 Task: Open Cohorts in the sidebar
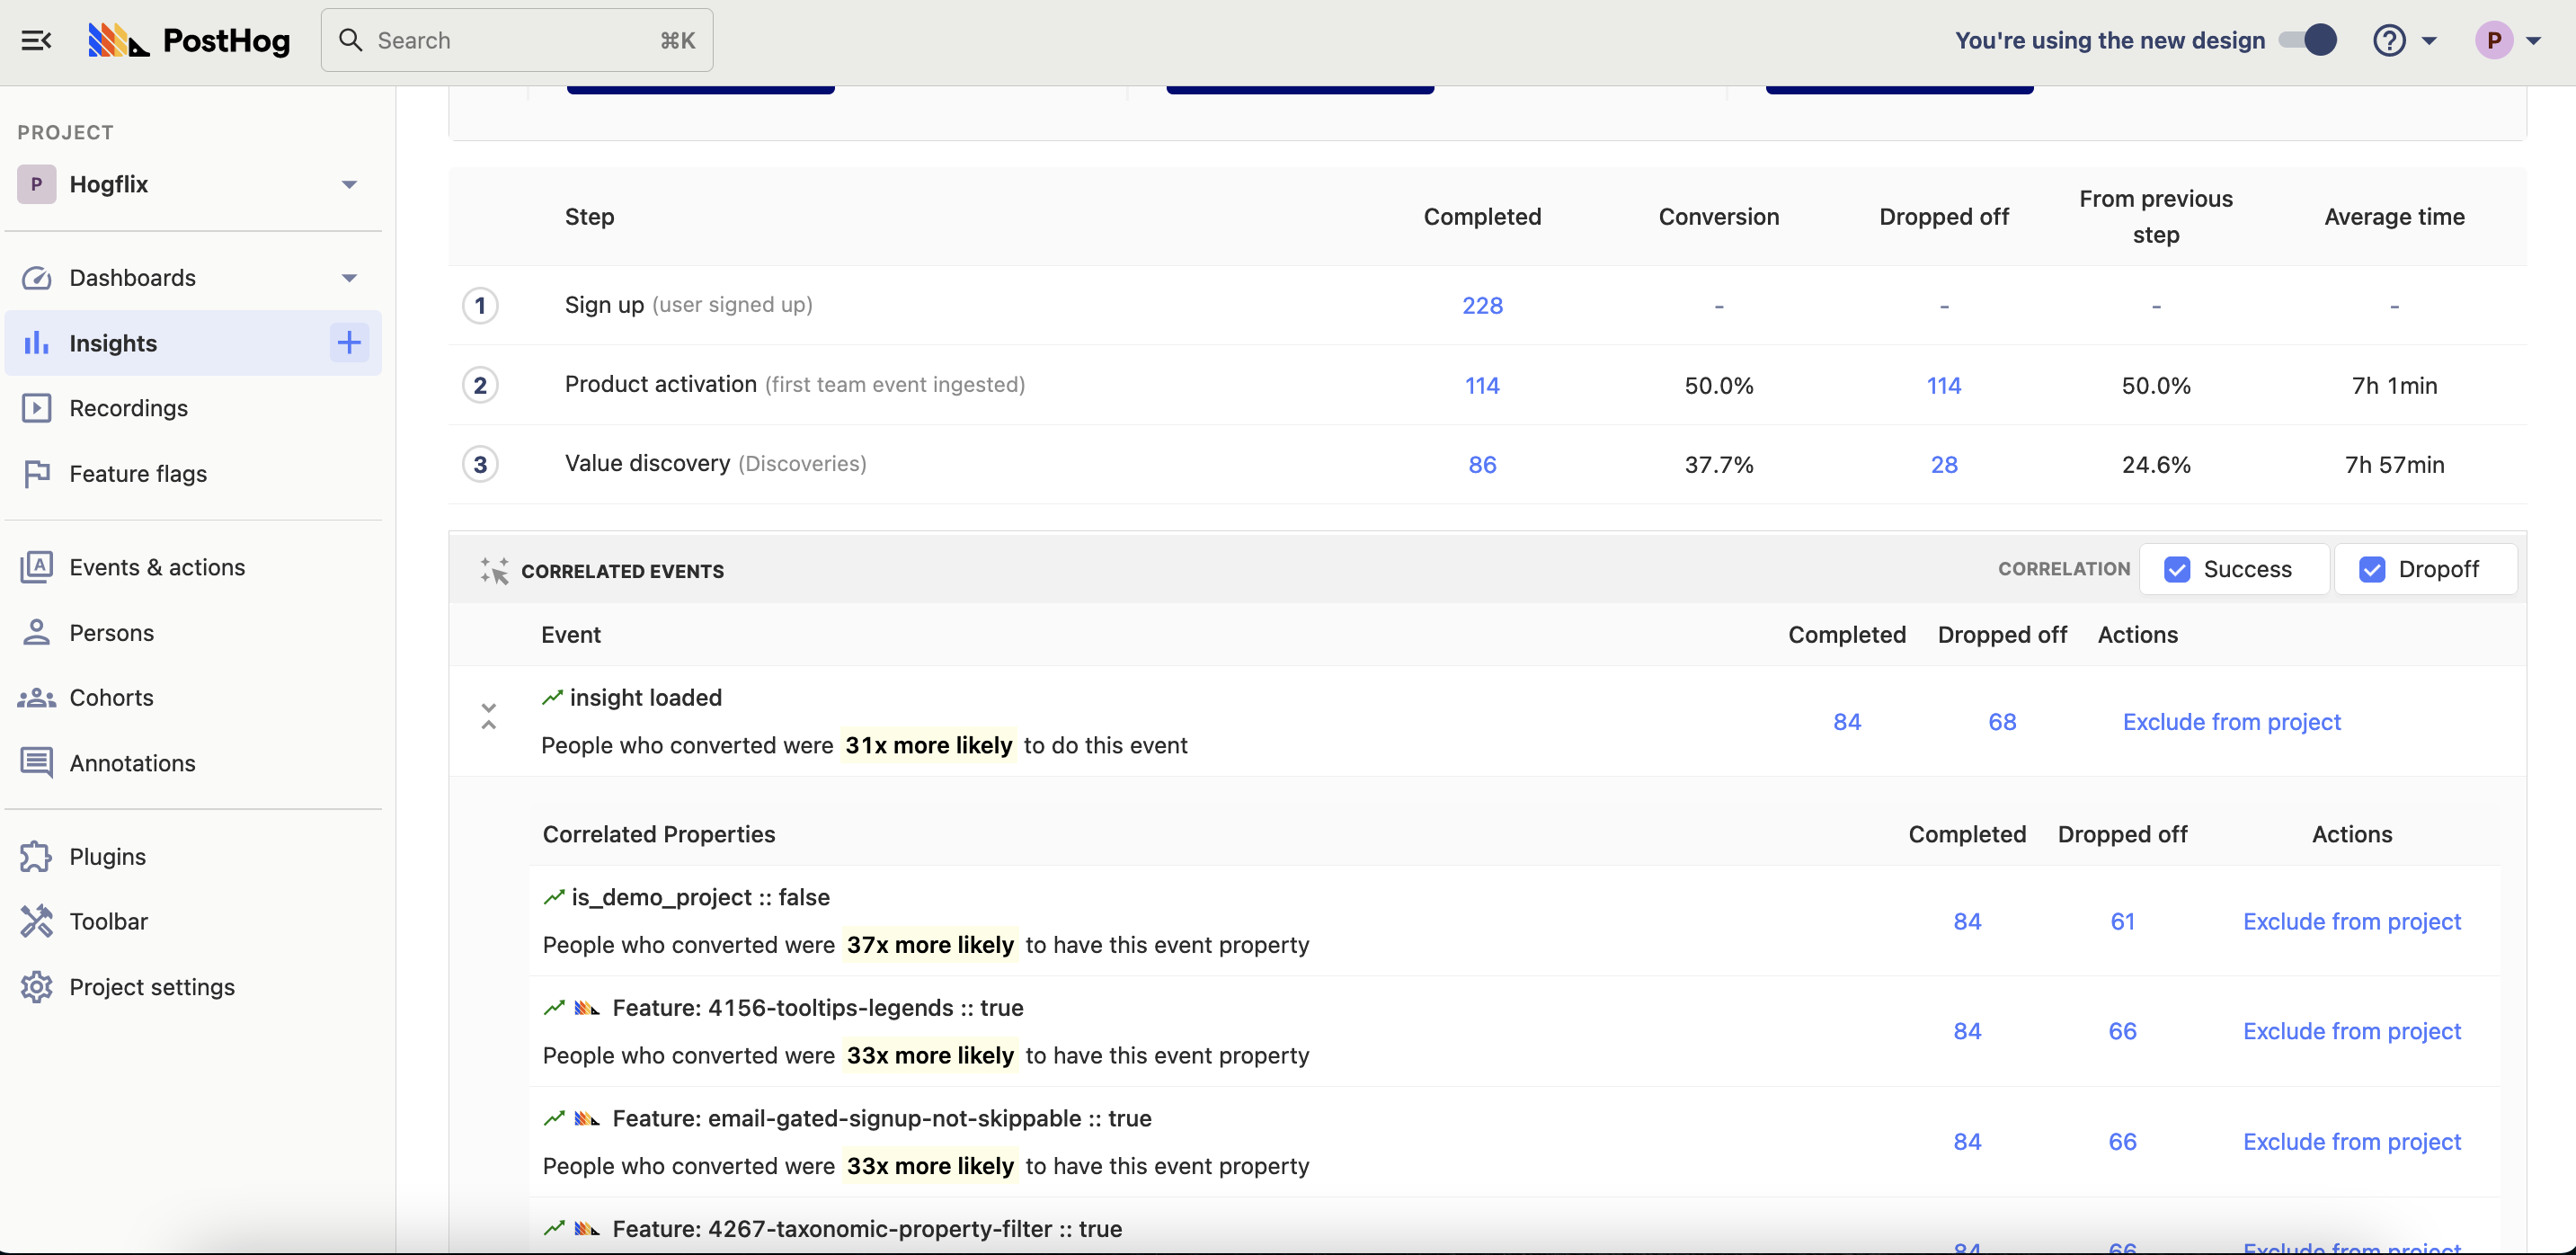(x=111, y=698)
